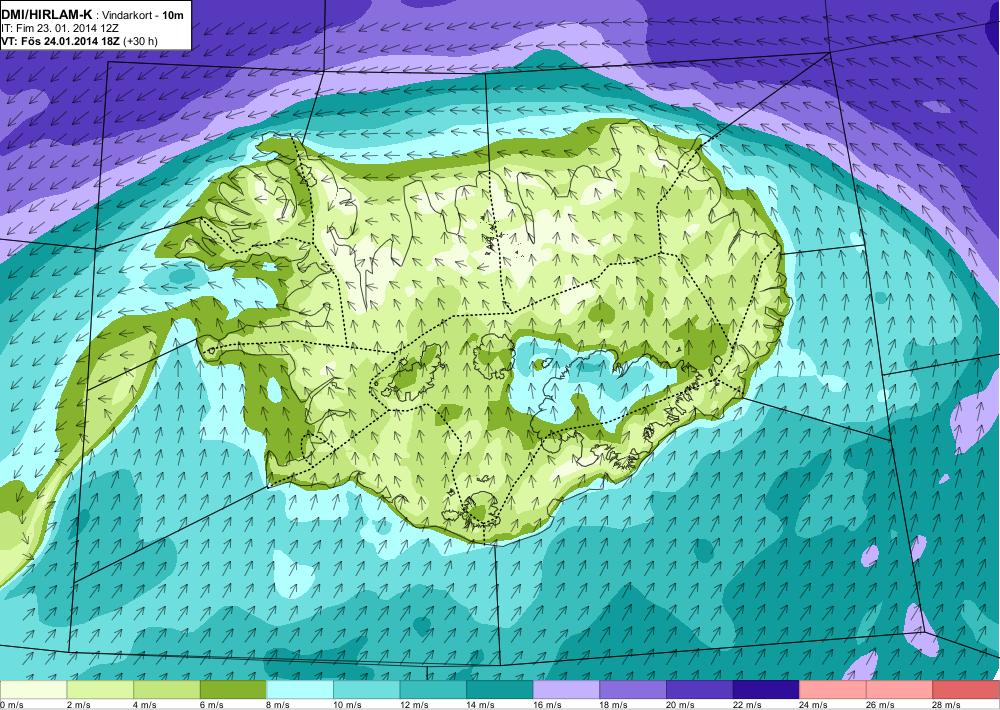
Task: Select the dark teal 14–16 m/s swatch
Action: click(x=499, y=690)
